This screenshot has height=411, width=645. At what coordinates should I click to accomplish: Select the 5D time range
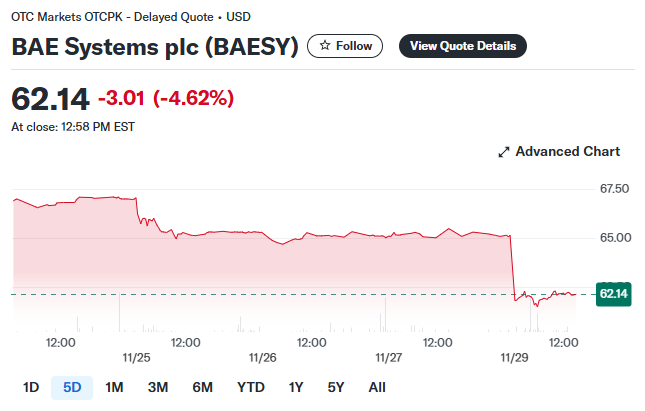coord(72,388)
